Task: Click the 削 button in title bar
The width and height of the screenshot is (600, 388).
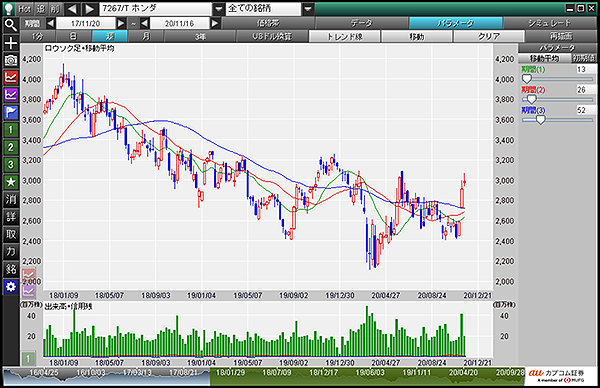Action: pos(55,9)
